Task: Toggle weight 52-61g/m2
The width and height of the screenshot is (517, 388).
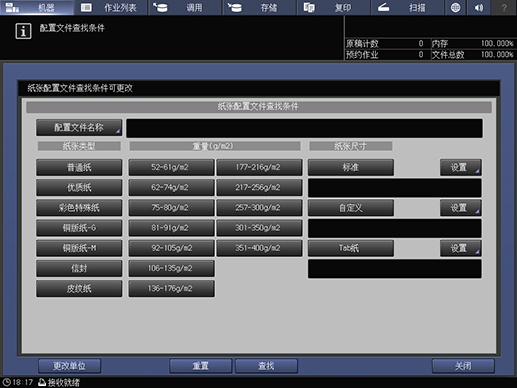Action: point(171,167)
